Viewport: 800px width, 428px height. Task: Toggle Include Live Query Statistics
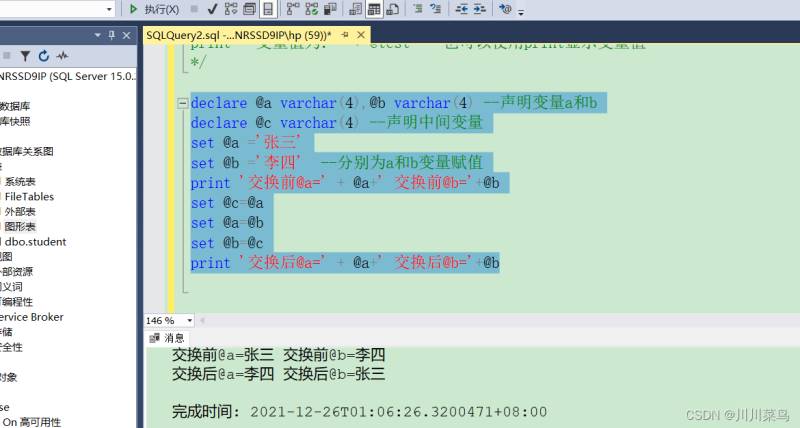point(312,9)
